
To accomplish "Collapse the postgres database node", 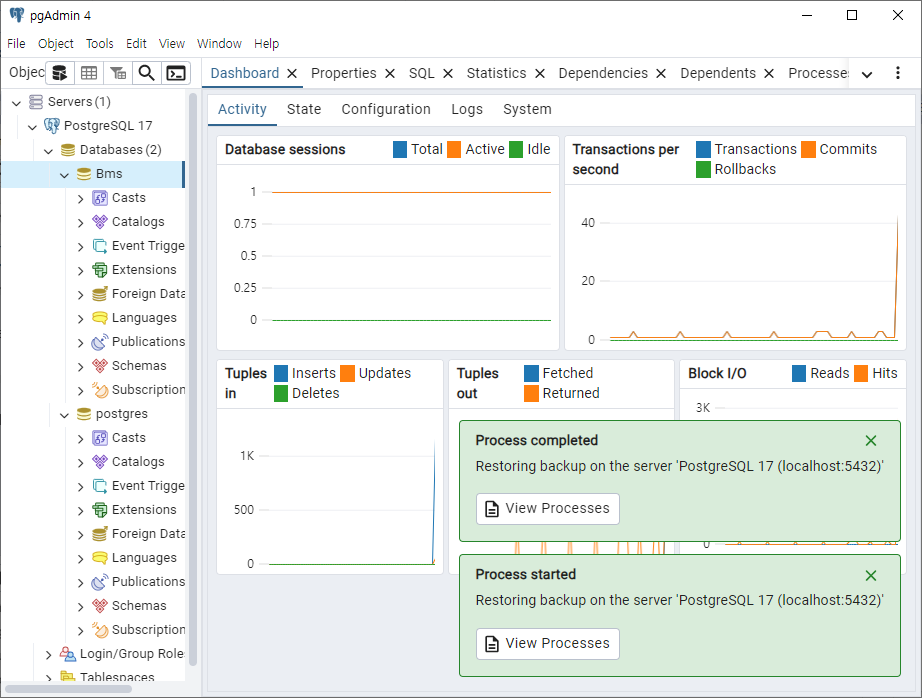I will pos(64,415).
